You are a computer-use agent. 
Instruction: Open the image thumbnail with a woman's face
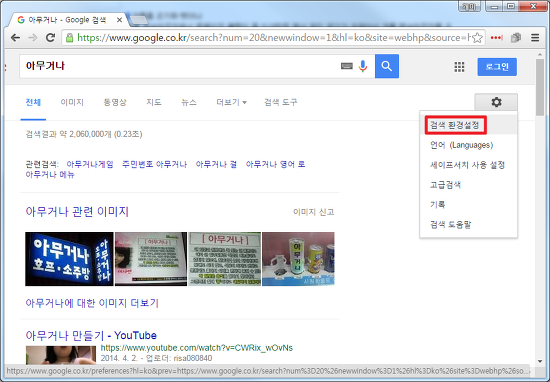(151, 259)
